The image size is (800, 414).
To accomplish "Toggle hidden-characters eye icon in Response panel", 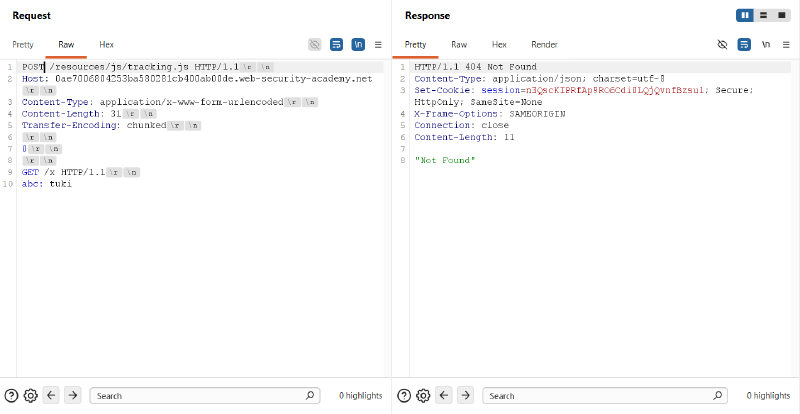I will [722, 45].
